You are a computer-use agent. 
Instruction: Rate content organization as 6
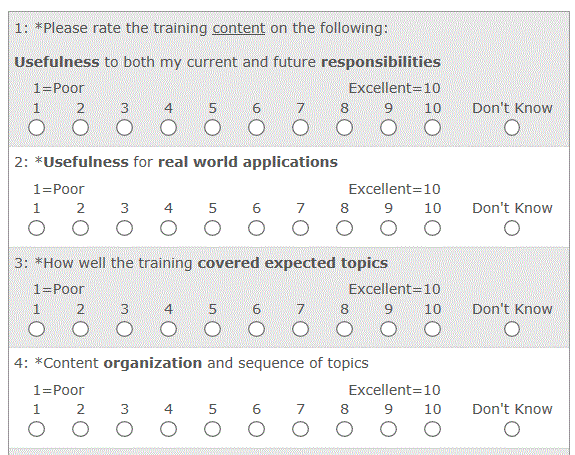[256, 429]
